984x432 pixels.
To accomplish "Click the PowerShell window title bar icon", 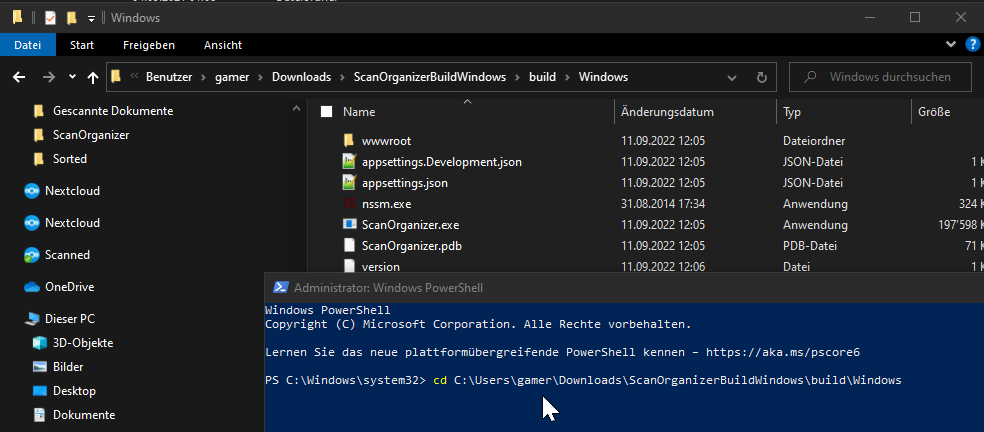I will 282,288.
